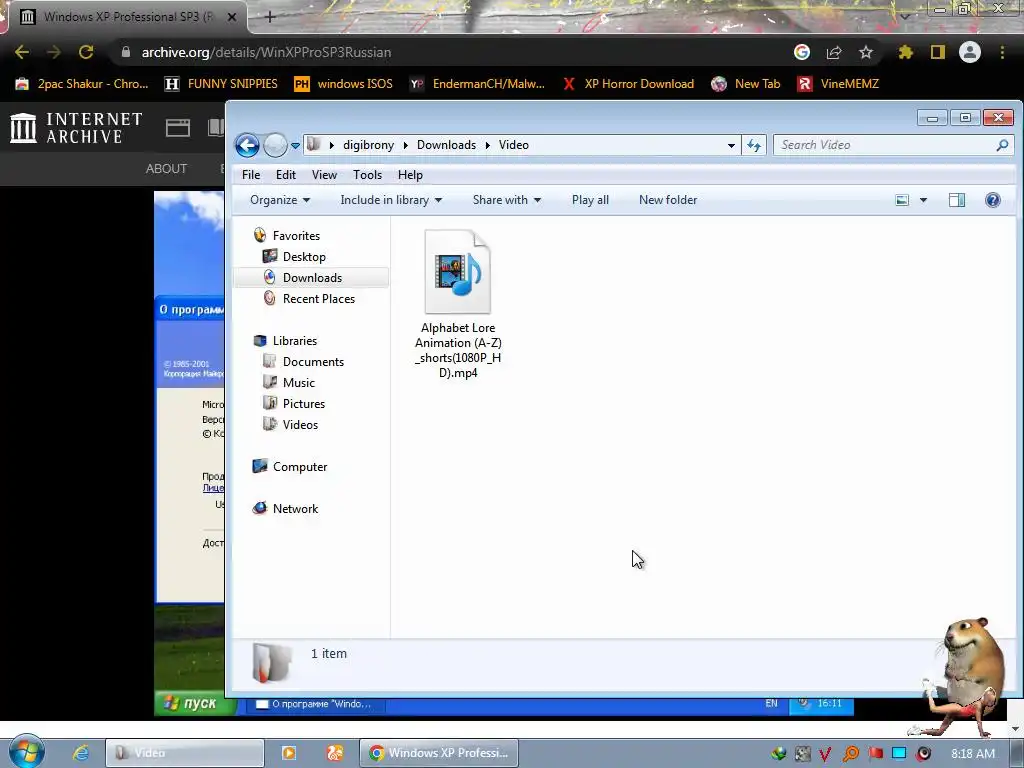1024x768 pixels.
Task: Open Chrome extensions puzzle icon
Action: tap(906, 52)
